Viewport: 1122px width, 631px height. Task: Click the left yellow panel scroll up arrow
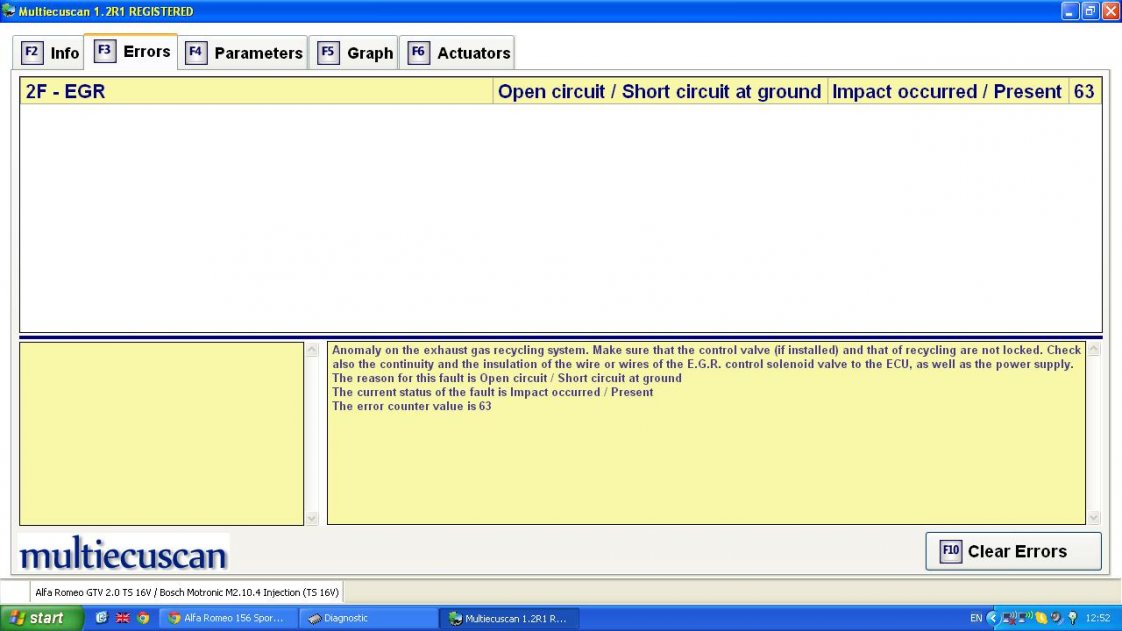point(311,349)
